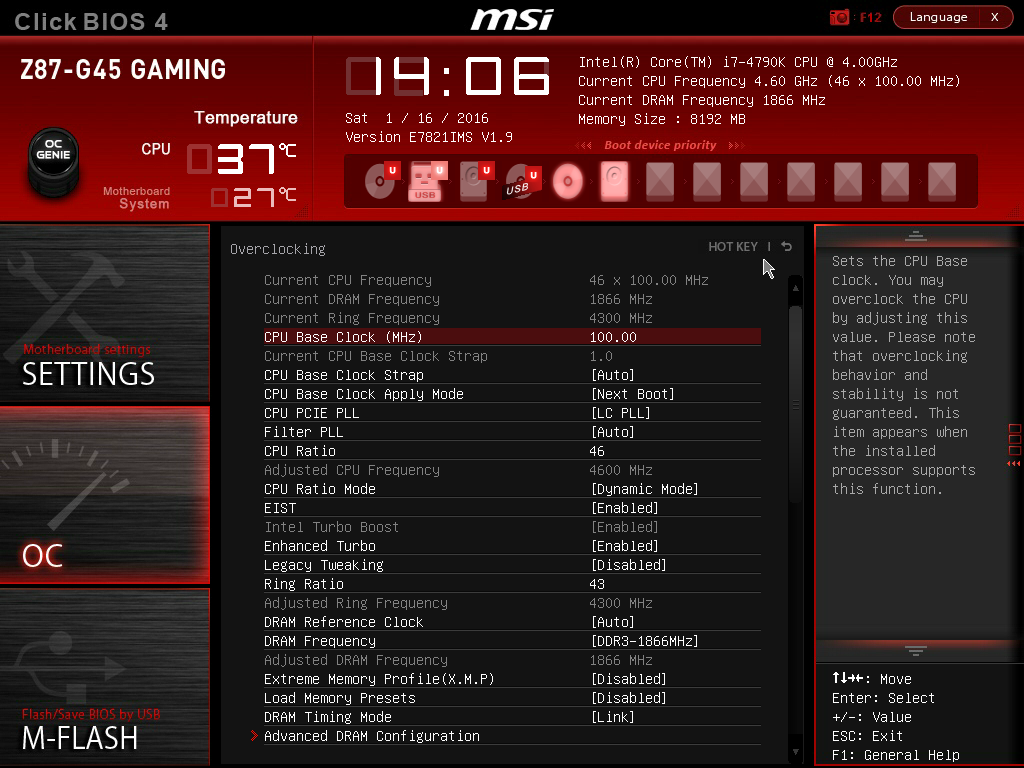Click the Memory Size : 8192 MB text
Image resolution: width=1024 pixels, height=768 pixels.
662,120
